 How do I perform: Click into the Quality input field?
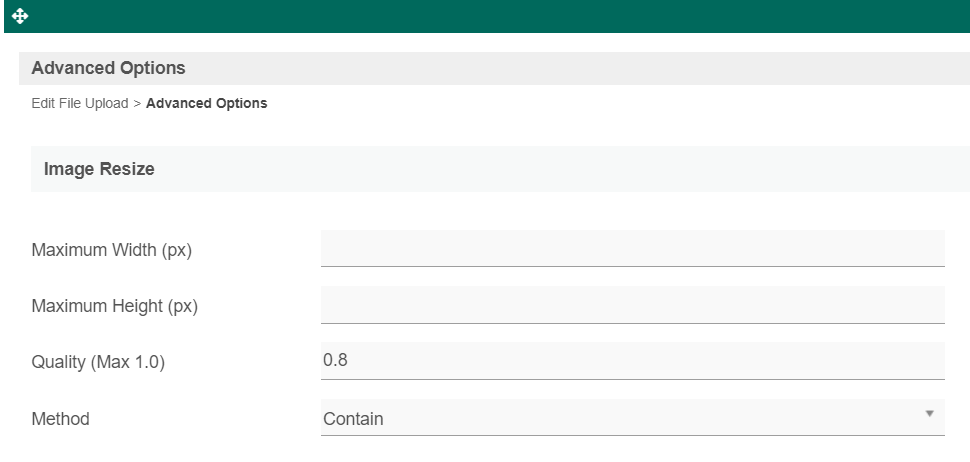coord(632,360)
